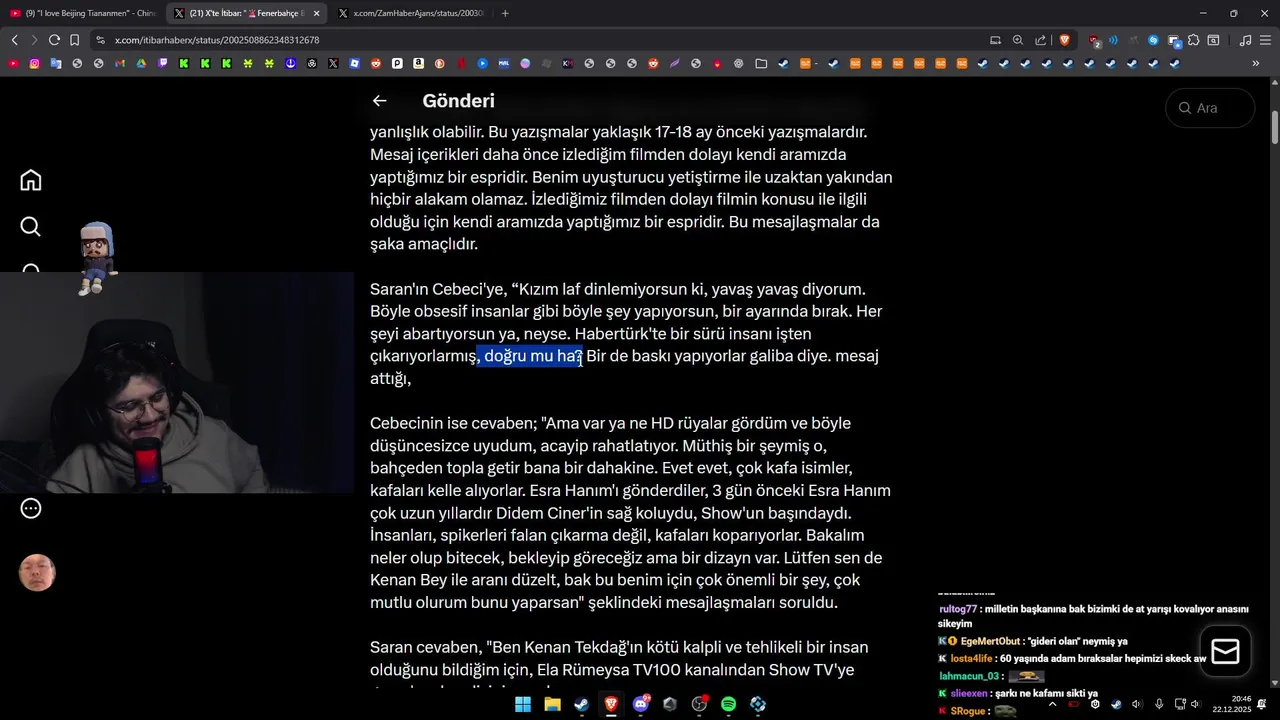Open OBS Studio from the taskbar
The width and height of the screenshot is (1280, 720).
(699, 704)
